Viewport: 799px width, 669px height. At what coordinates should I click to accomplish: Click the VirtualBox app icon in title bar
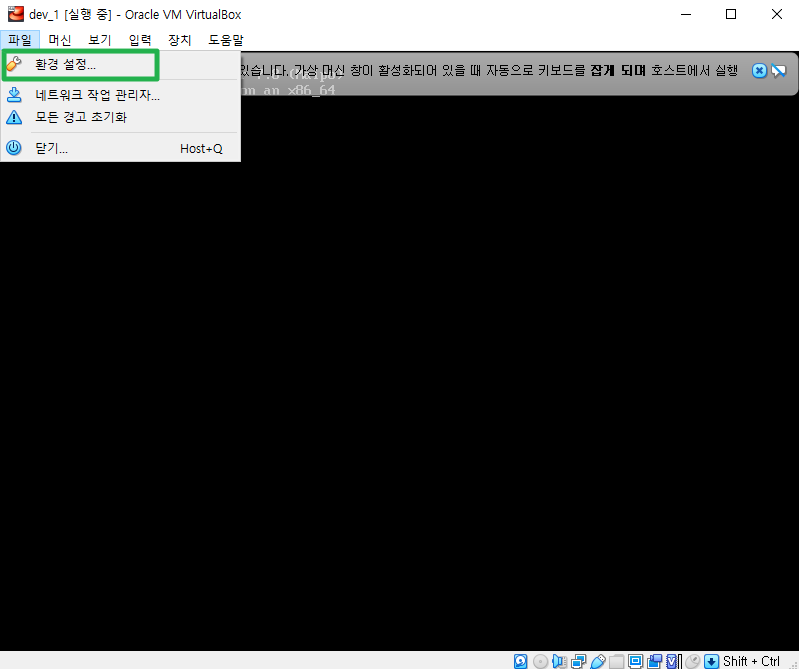[16, 14]
